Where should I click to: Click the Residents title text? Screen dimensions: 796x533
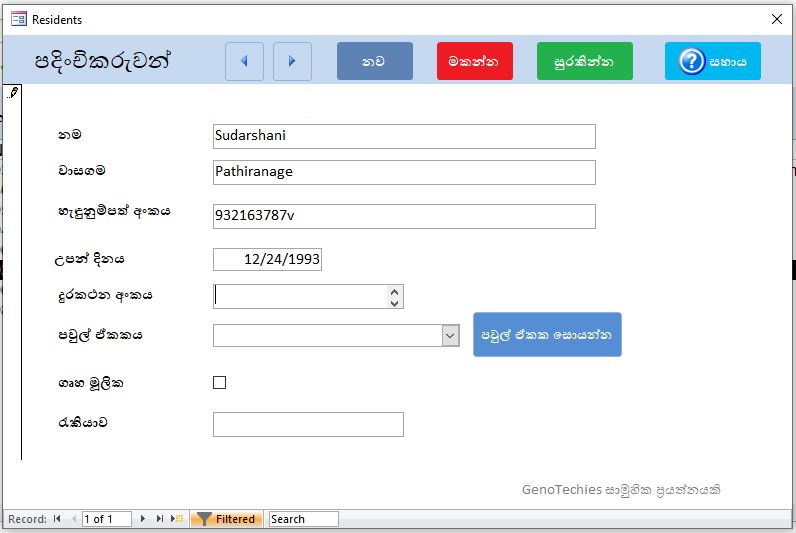point(57,19)
